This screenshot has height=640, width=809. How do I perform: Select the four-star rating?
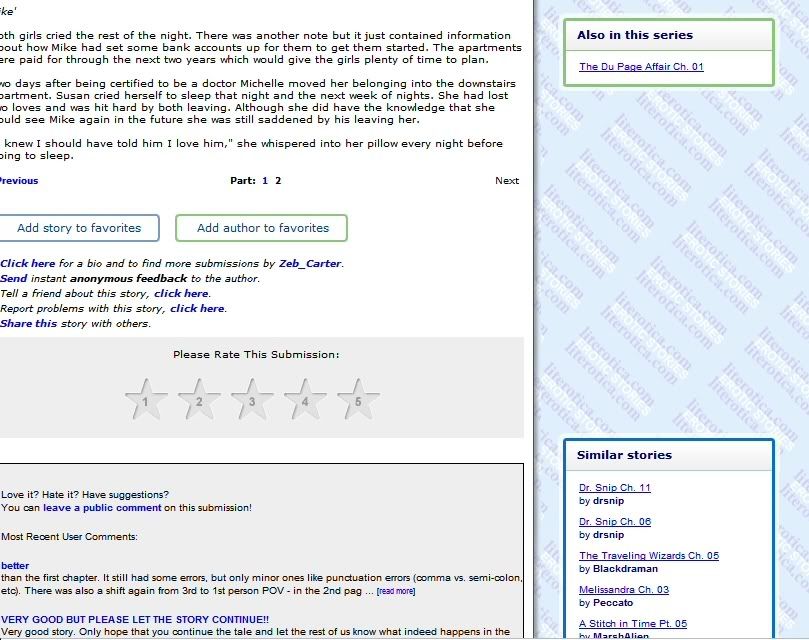[x=305, y=399]
